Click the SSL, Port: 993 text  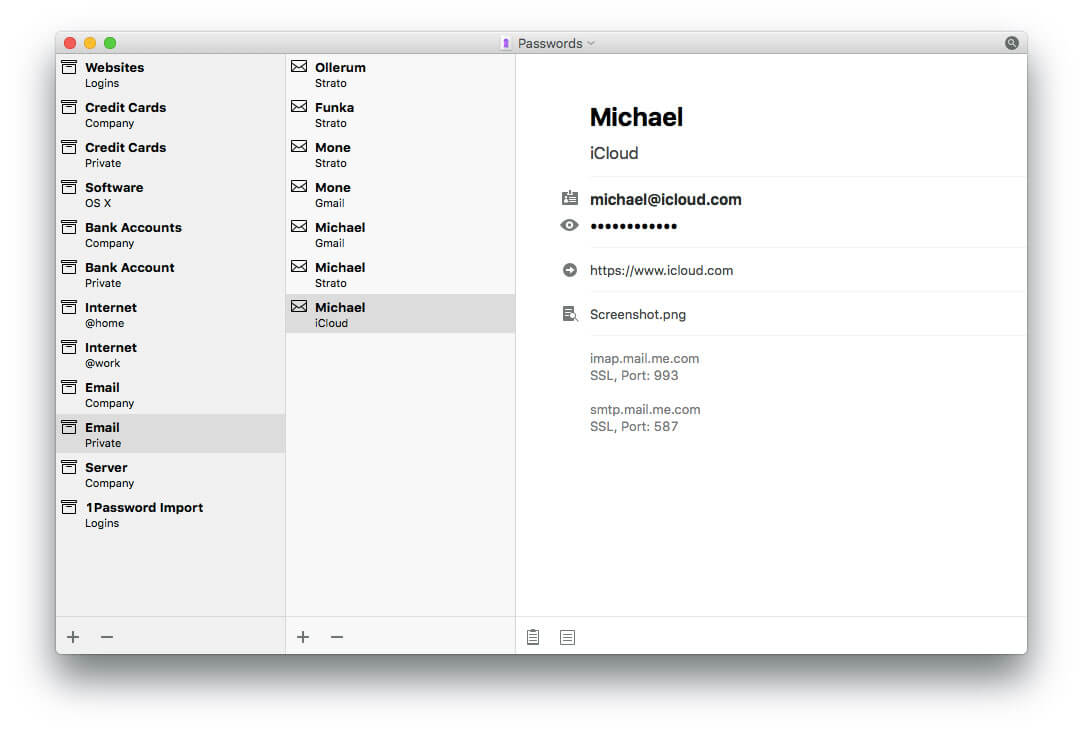coord(634,376)
